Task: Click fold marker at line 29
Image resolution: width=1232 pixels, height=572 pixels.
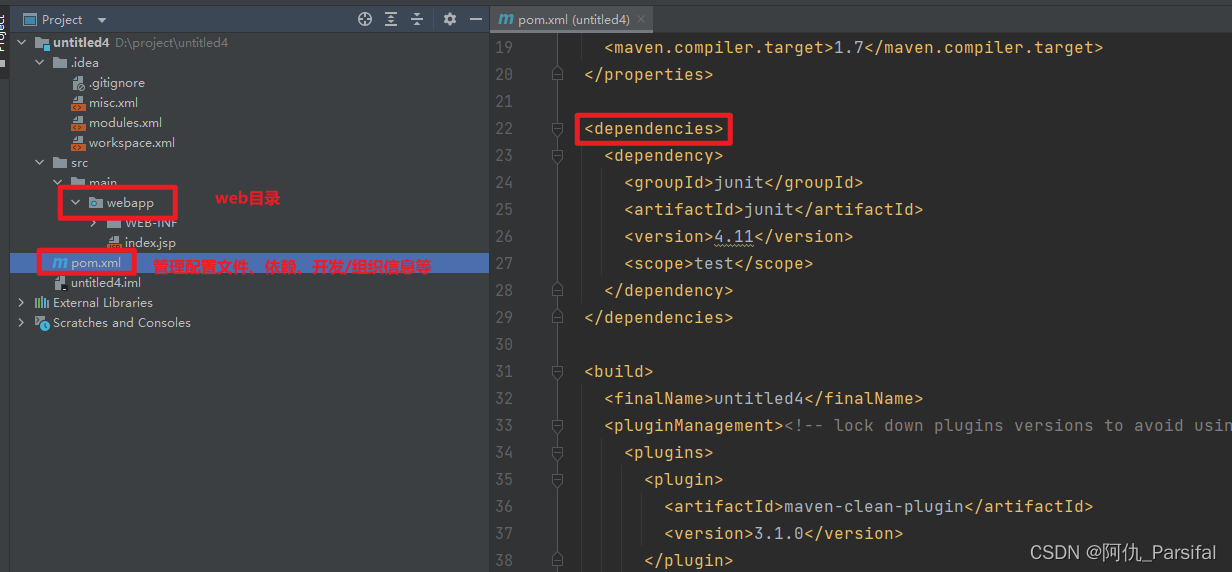Action: tap(558, 317)
